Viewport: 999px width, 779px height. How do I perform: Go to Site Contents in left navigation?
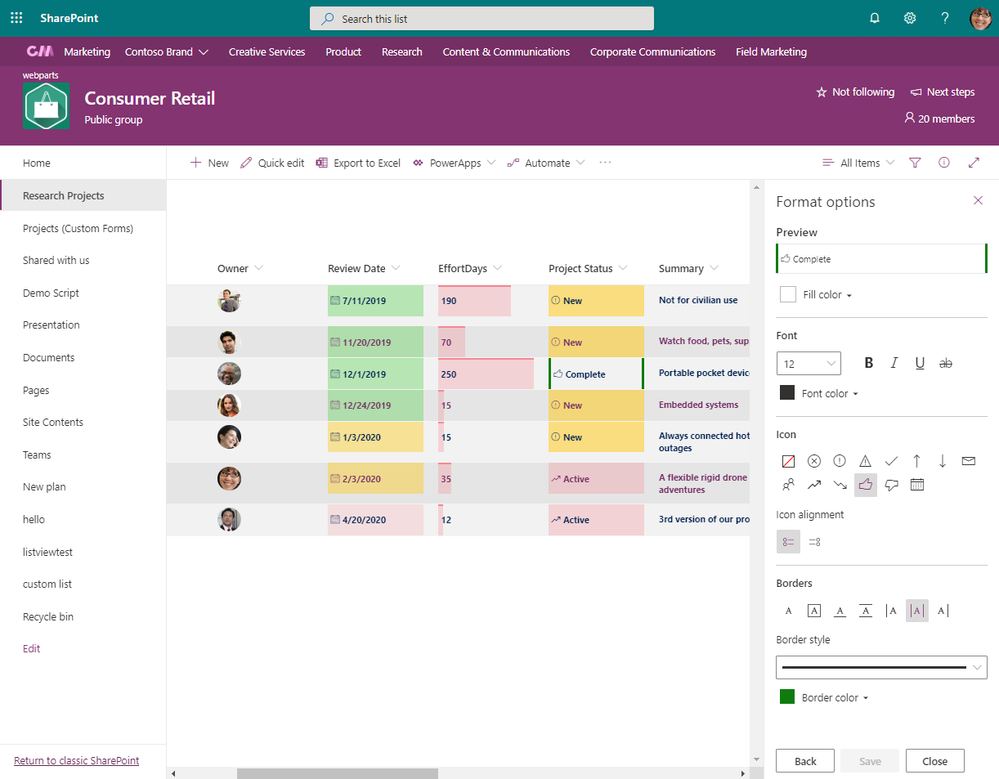click(53, 422)
